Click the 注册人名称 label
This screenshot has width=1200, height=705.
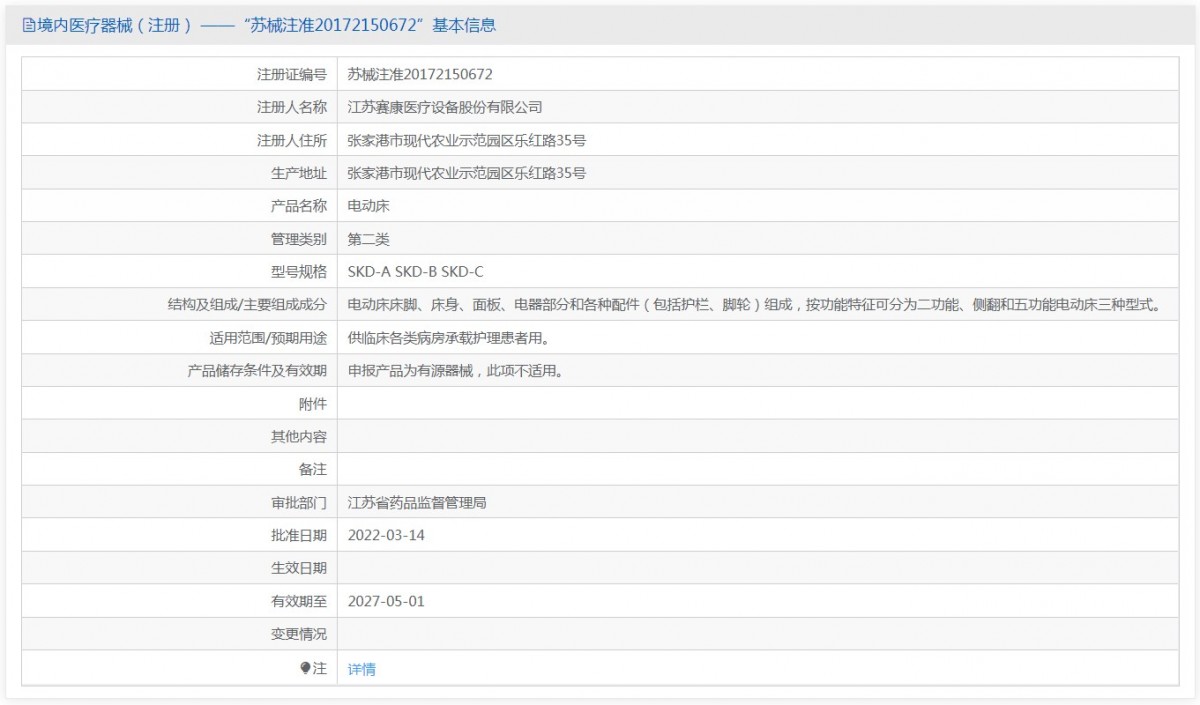[292, 107]
